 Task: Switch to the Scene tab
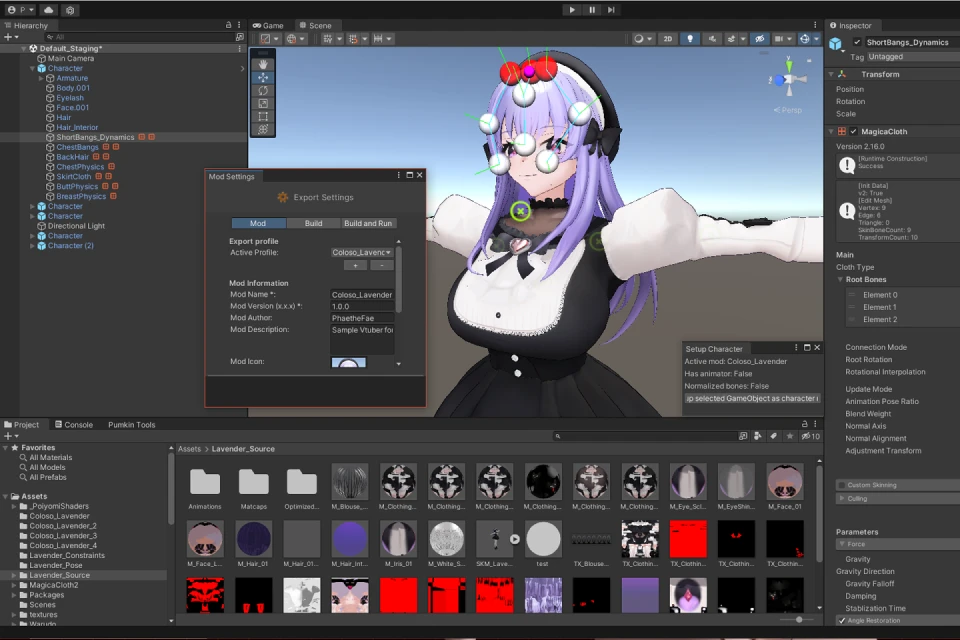point(315,25)
